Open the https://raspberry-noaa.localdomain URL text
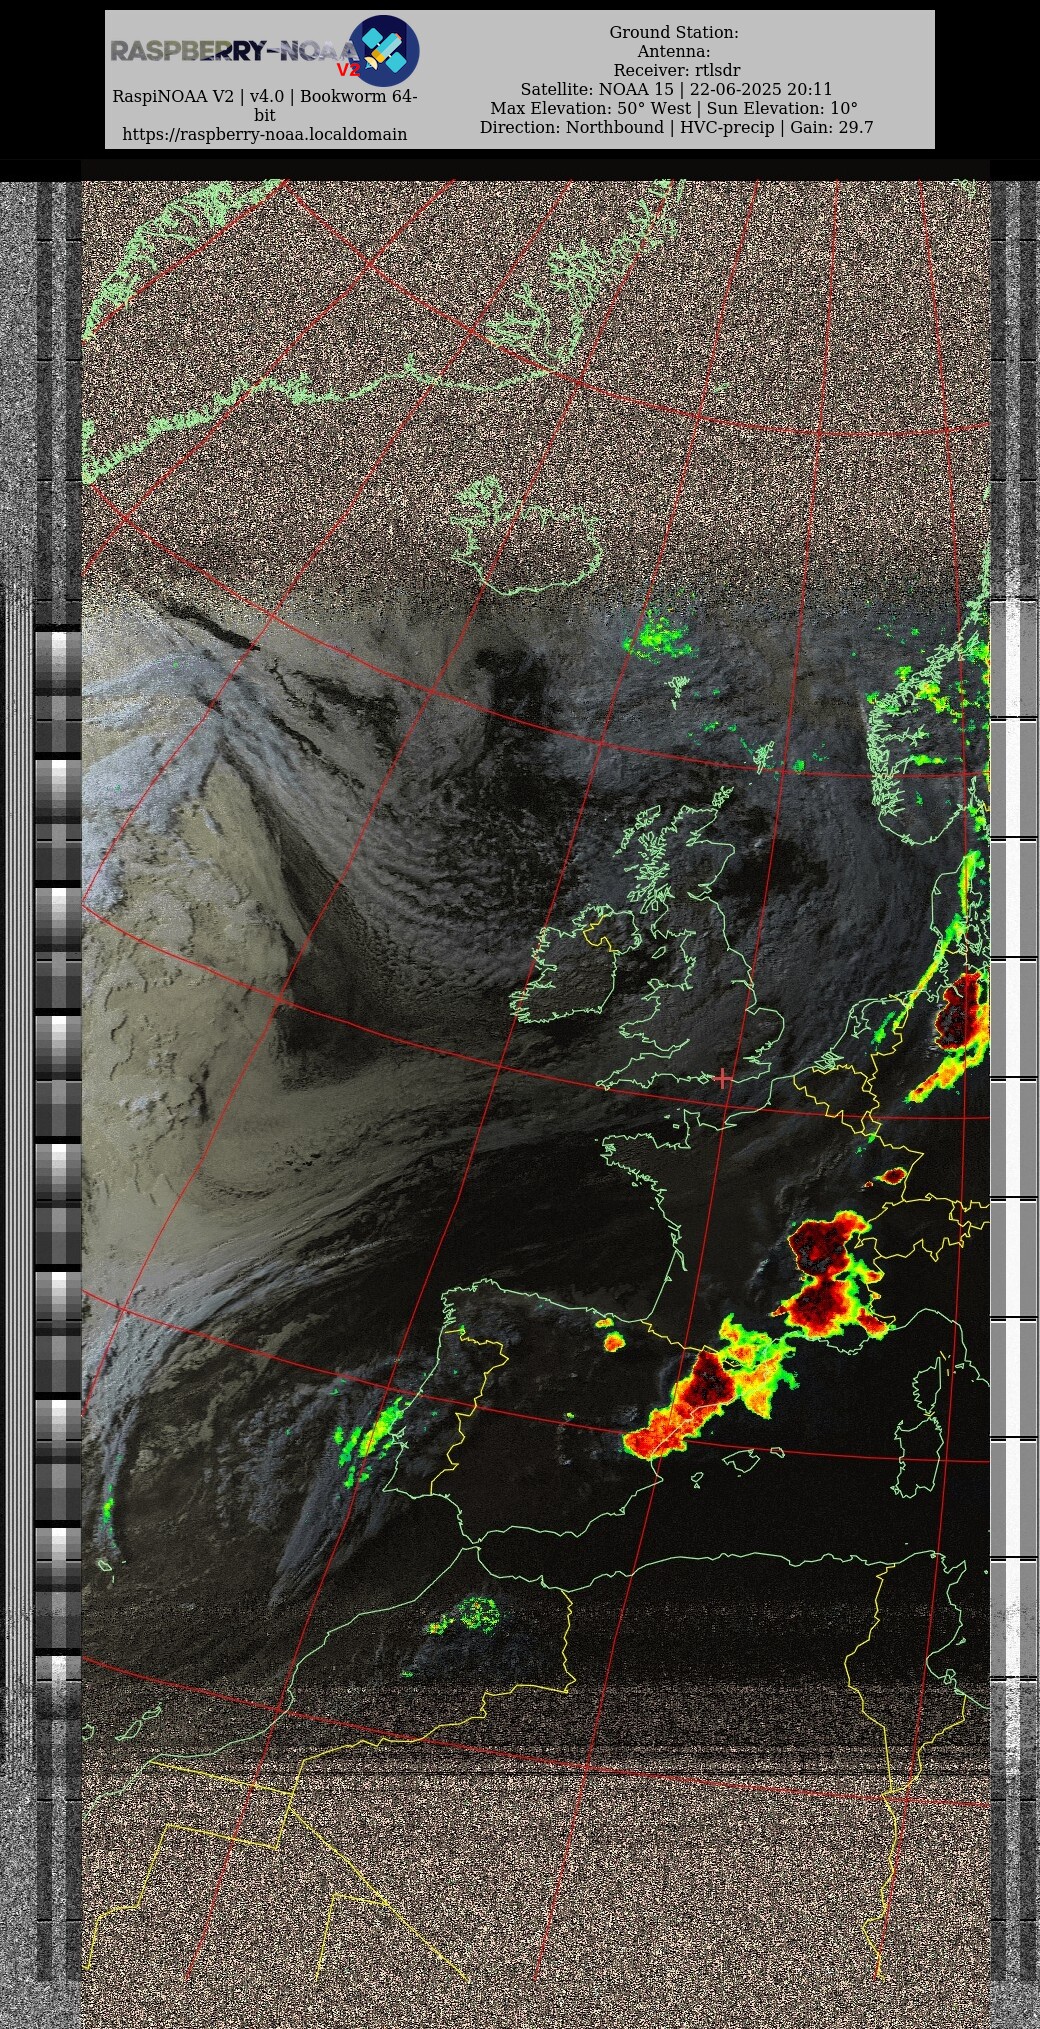1040x2029 pixels. pos(264,134)
